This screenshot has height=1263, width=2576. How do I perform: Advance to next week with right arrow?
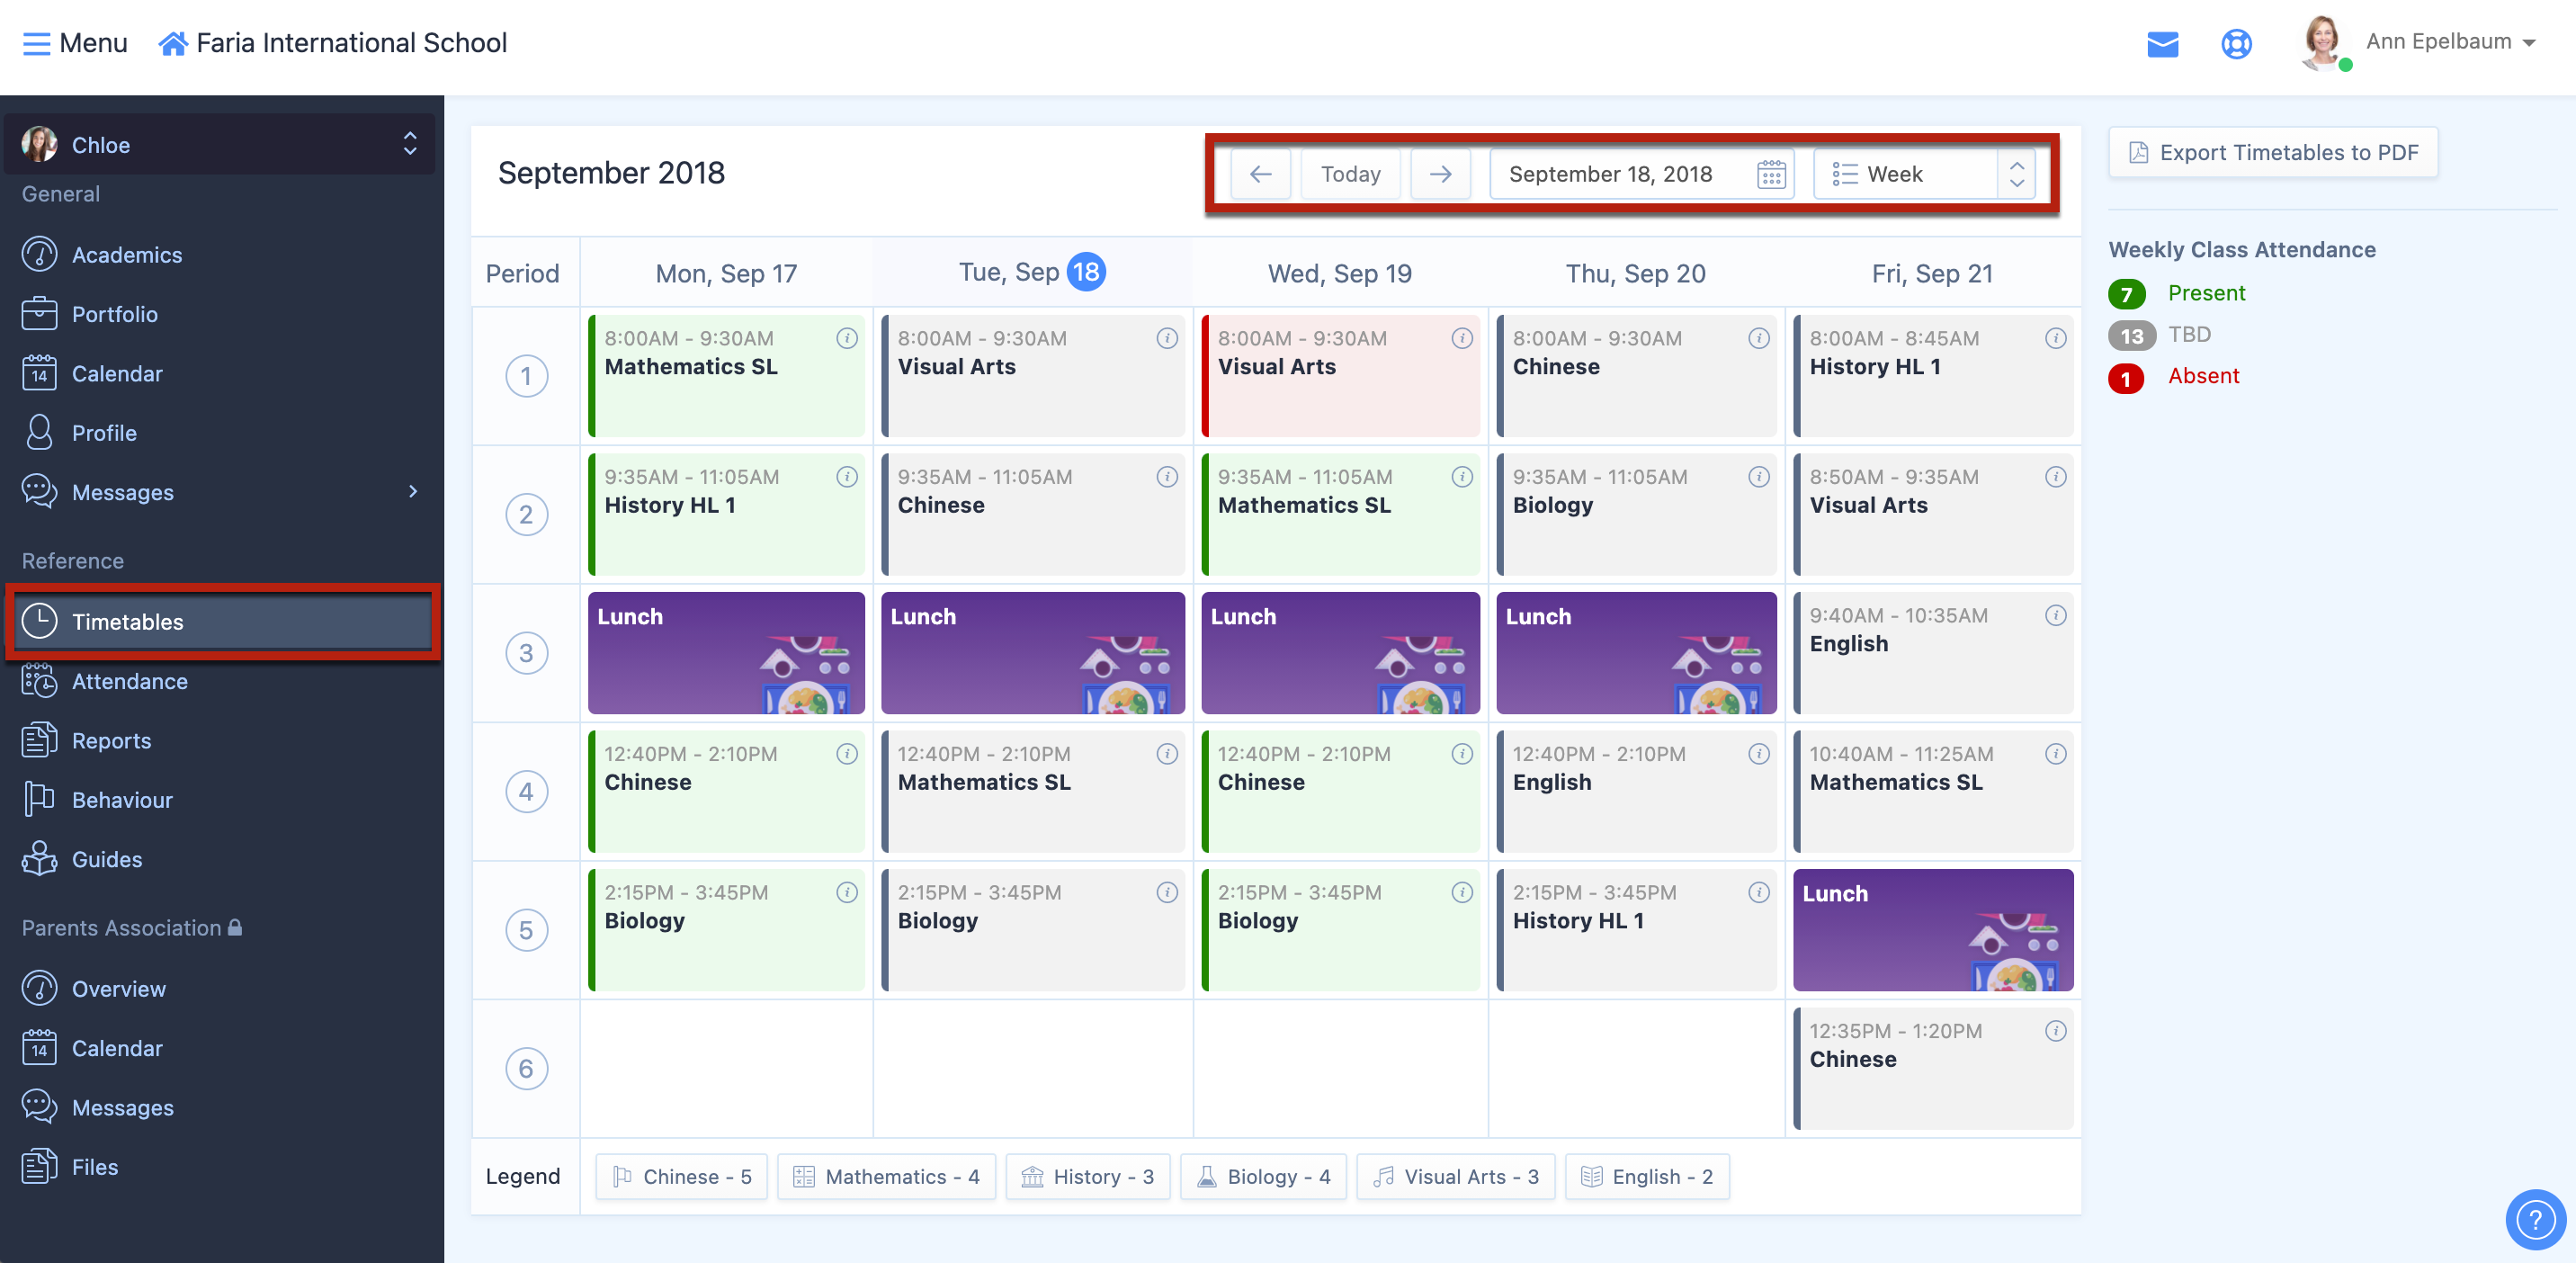pos(1440,174)
